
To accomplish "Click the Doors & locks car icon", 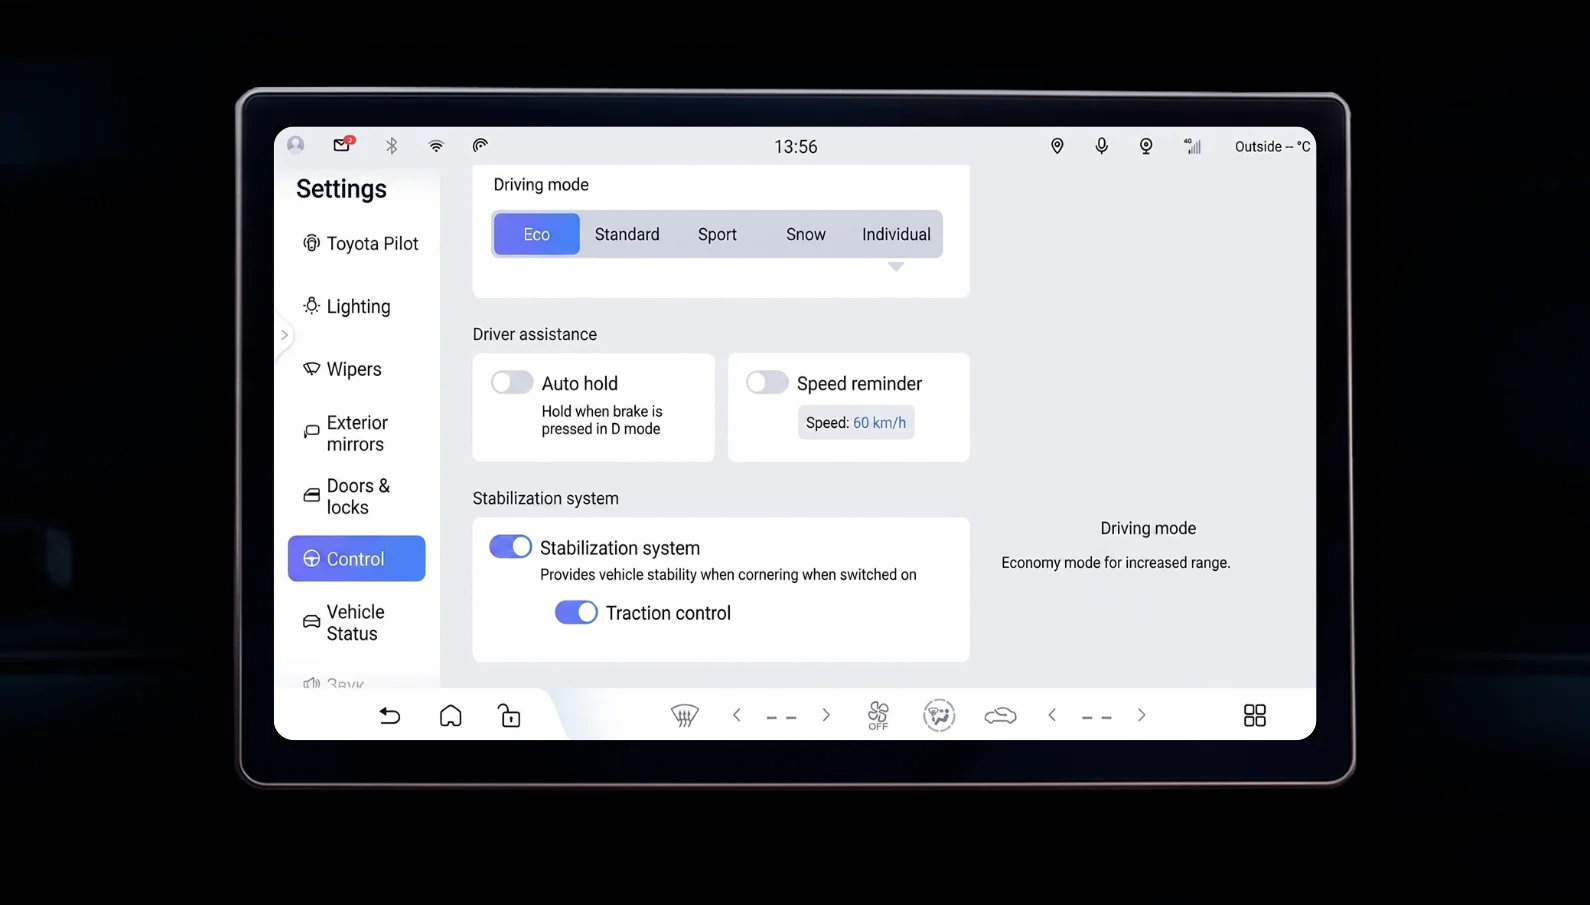I will click(311, 495).
